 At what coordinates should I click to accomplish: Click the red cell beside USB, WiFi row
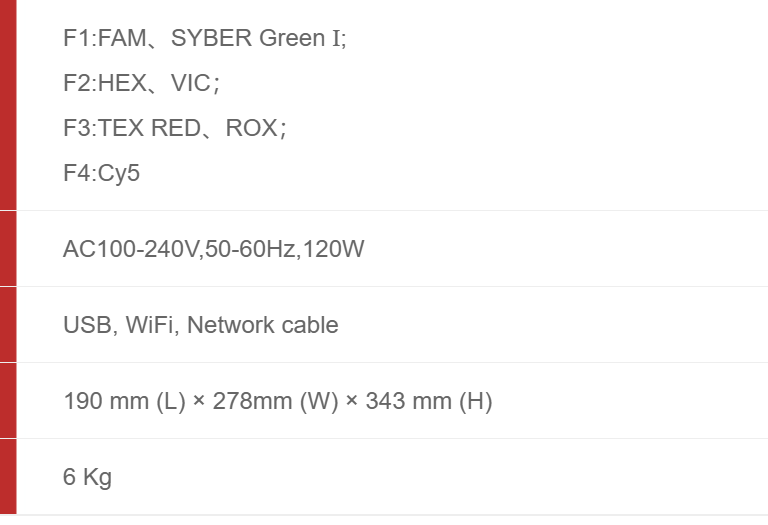8,324
